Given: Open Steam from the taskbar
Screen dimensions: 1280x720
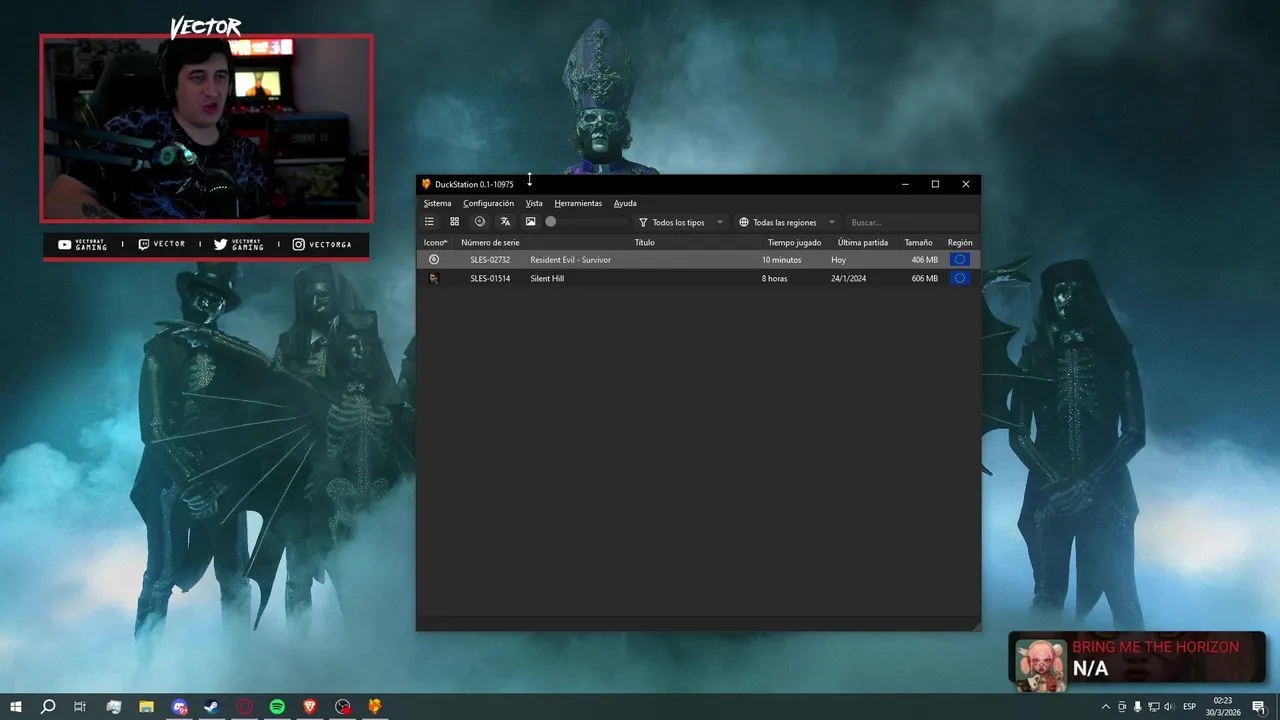Looking at the screenshot, I should 212,707.
